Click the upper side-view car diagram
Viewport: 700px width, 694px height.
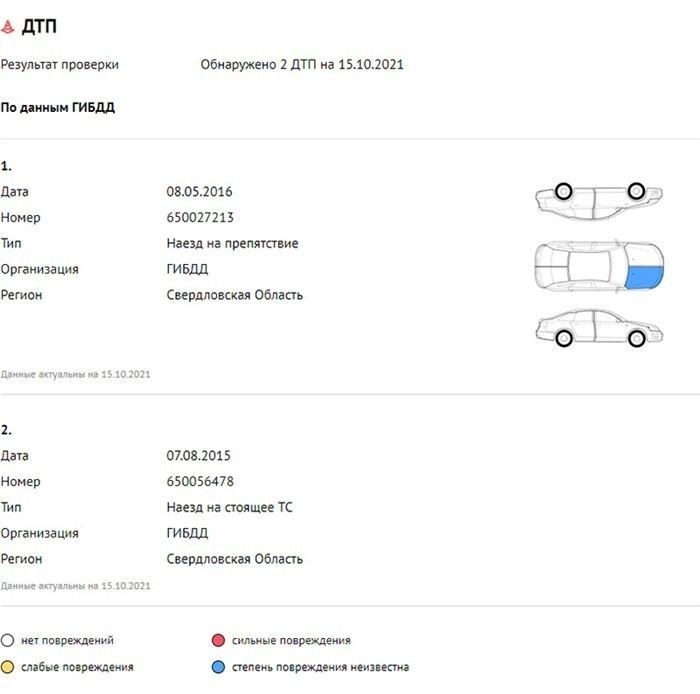pyautogui.click(x=598, y=199)
